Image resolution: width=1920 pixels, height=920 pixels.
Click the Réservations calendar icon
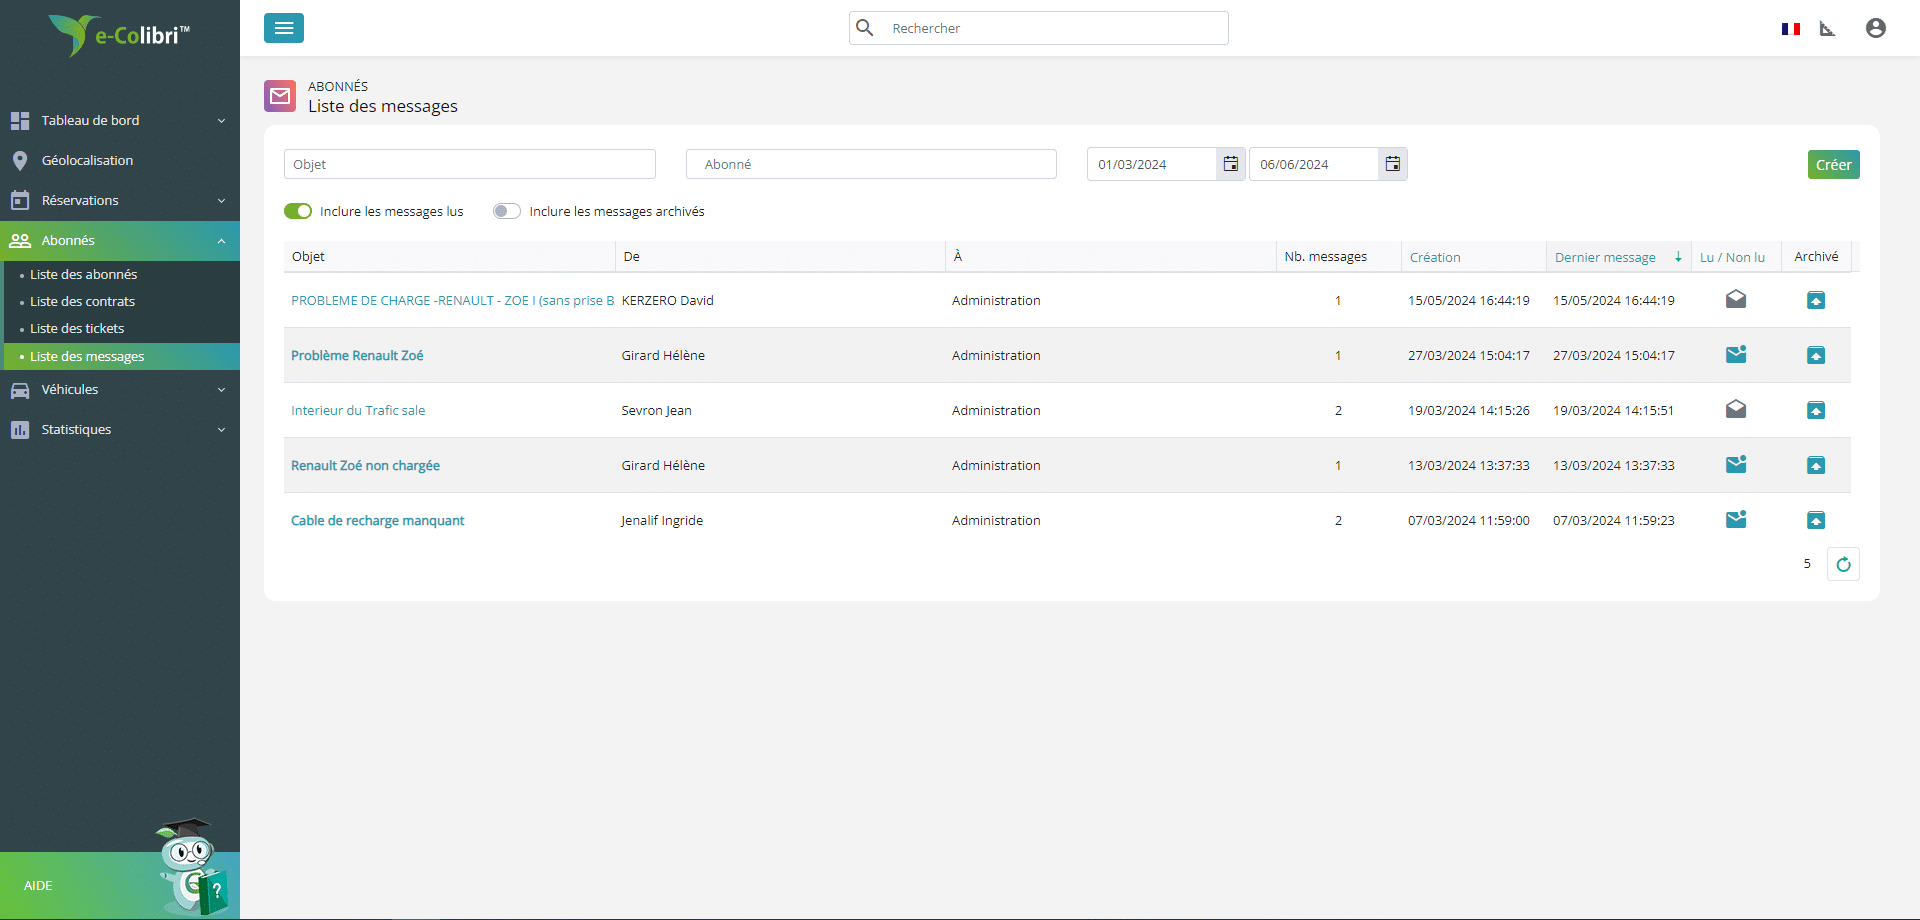pos(20,200)
